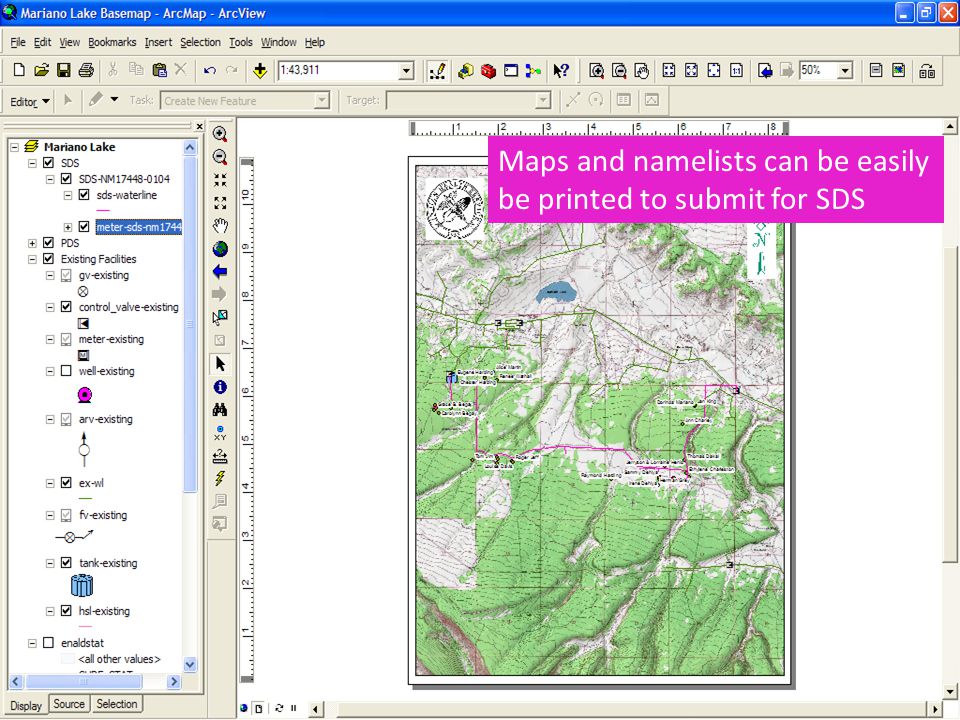This screenshot has height=720, width=960.
Task: Select the Measure tool
Action: (x=220, y=456)
